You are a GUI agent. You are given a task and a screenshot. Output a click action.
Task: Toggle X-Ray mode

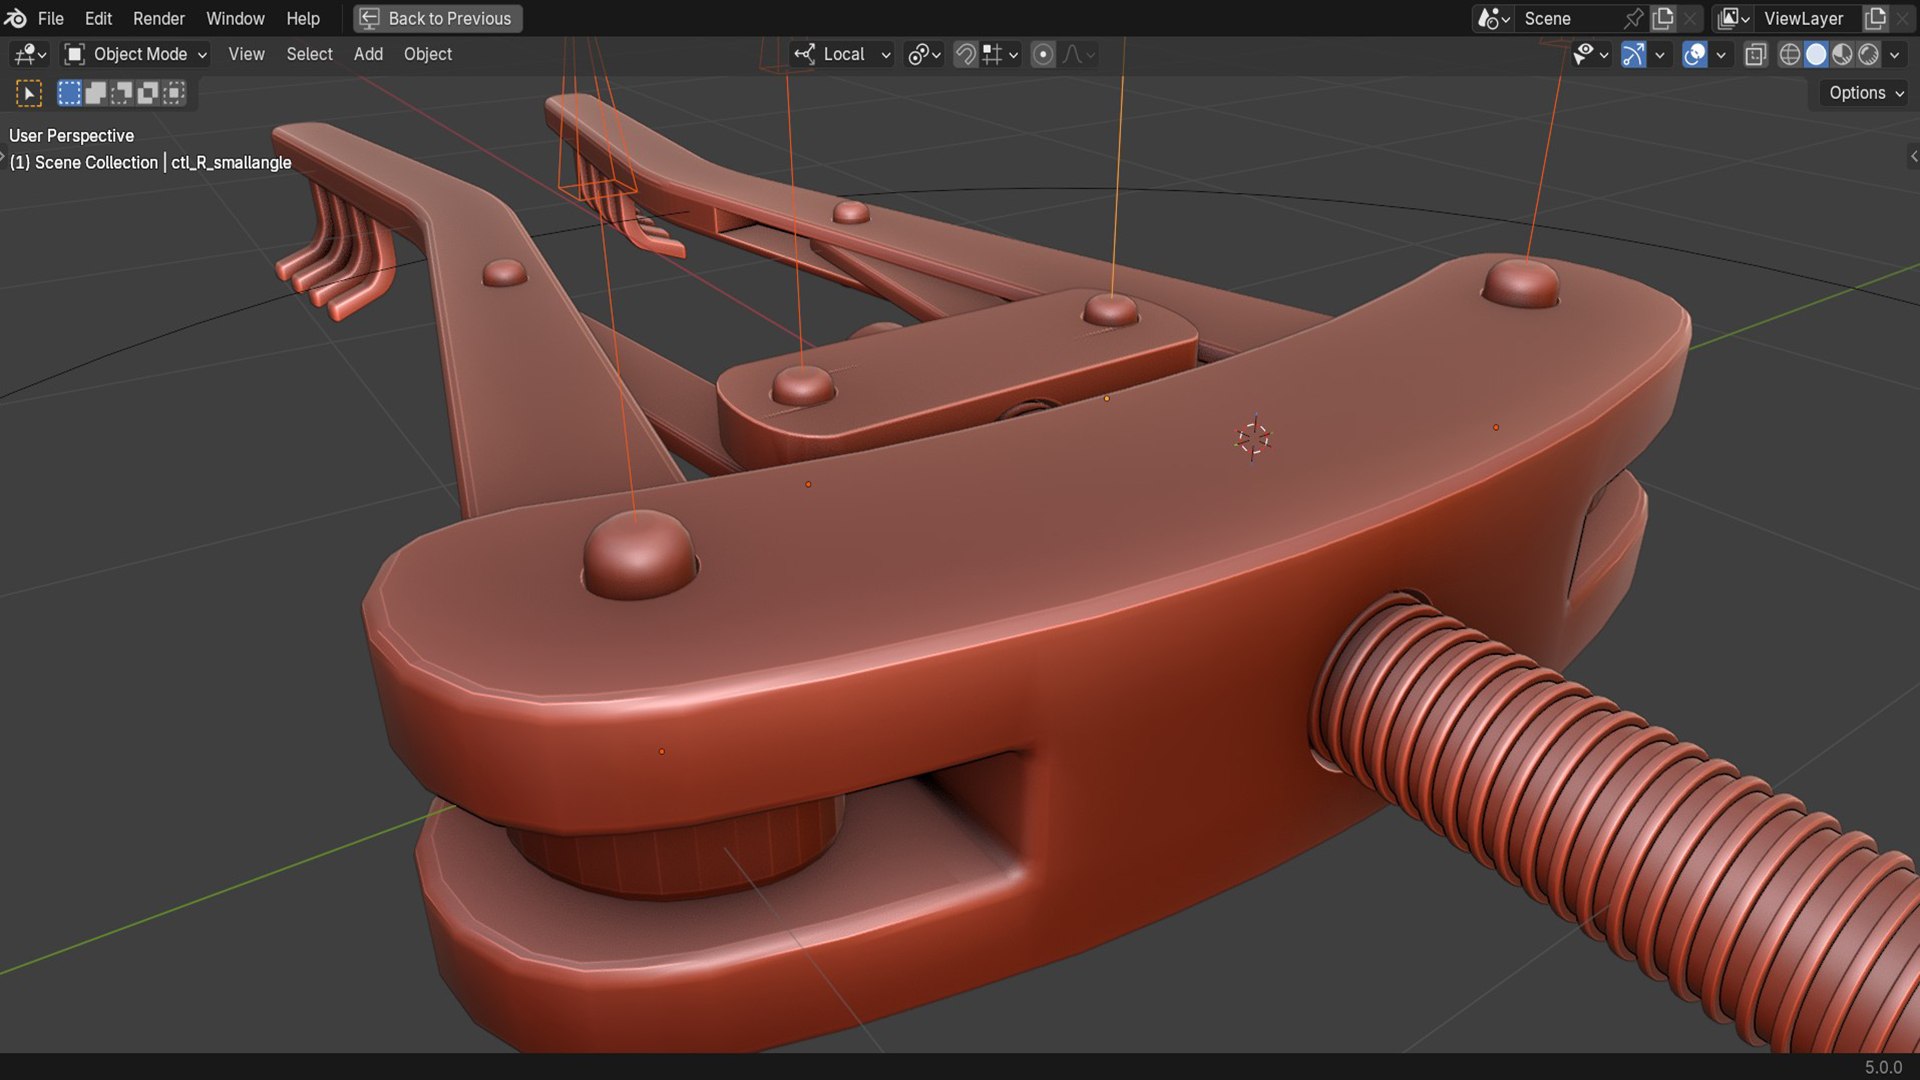pos(1755,54)
